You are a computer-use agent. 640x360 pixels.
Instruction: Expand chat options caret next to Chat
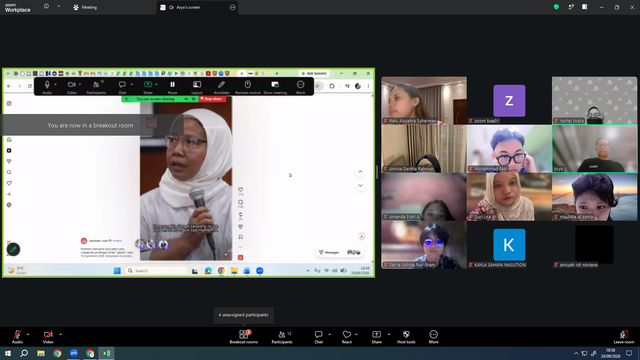(329, 334)
